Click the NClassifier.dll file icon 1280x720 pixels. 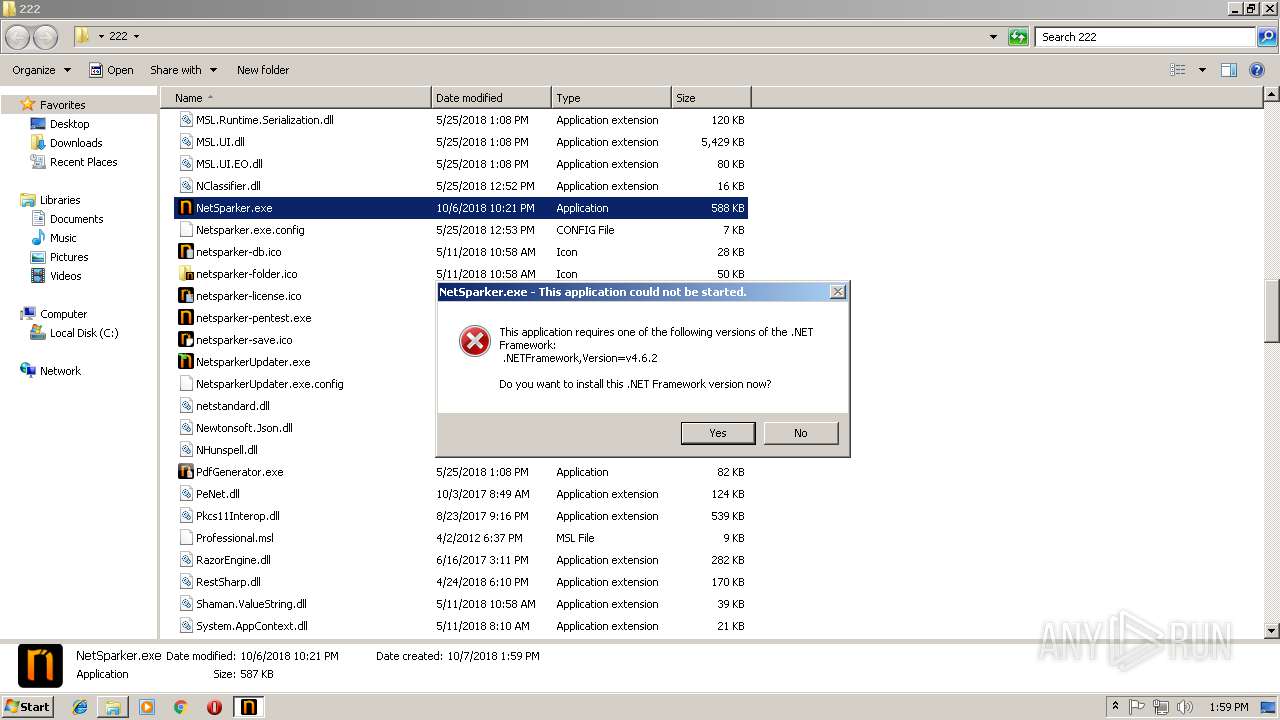click(185, 186)
